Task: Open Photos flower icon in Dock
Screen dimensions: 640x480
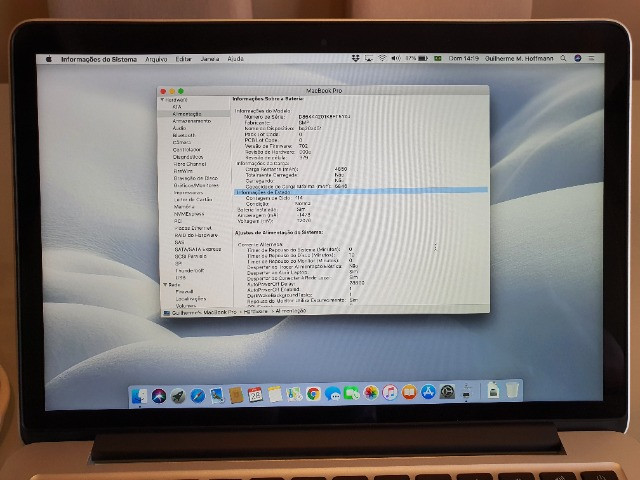Action: (371, 393)
